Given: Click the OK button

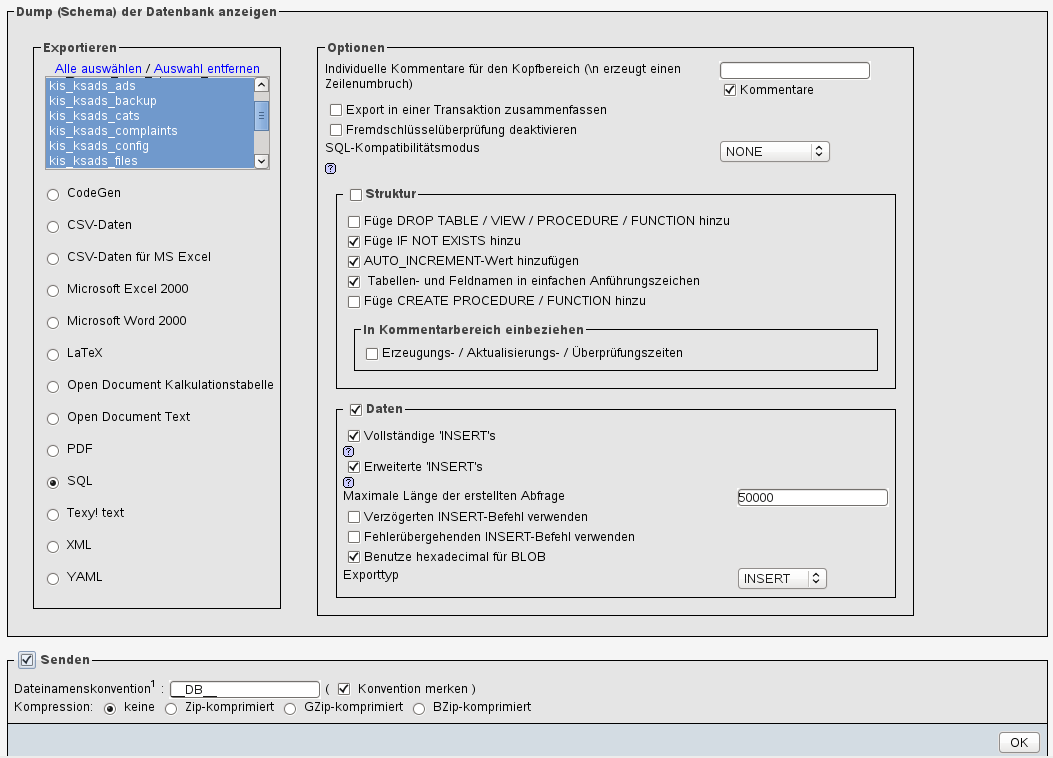Looking at the screenshot, I should click(1019, 743).
